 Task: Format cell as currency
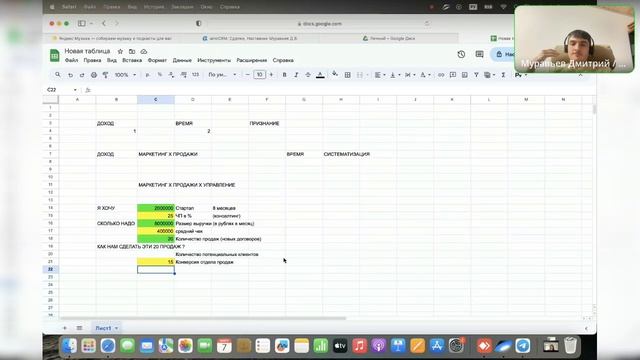[147, 75]
